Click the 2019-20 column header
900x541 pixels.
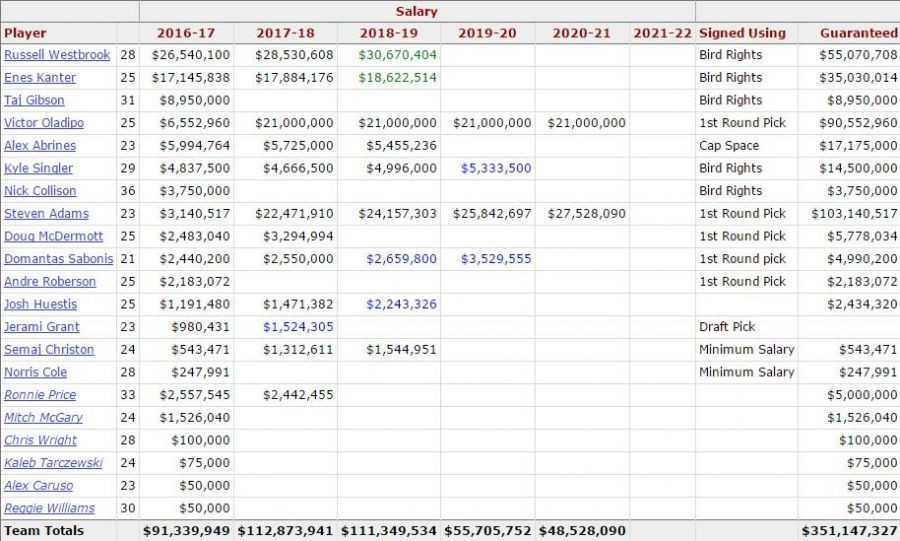[x=487, y=33]
